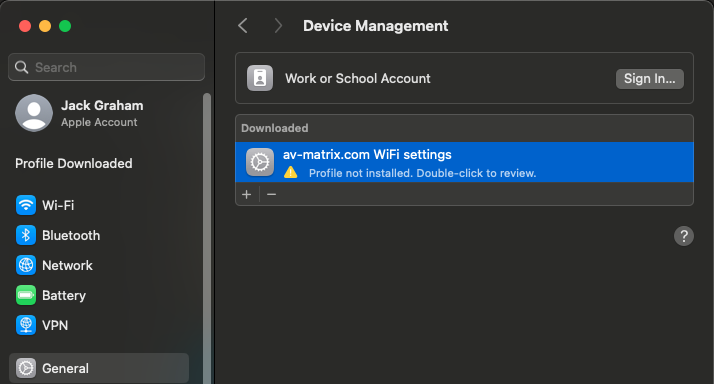
Task: Click the magnifying glass search icon
Action: point(21,67)
